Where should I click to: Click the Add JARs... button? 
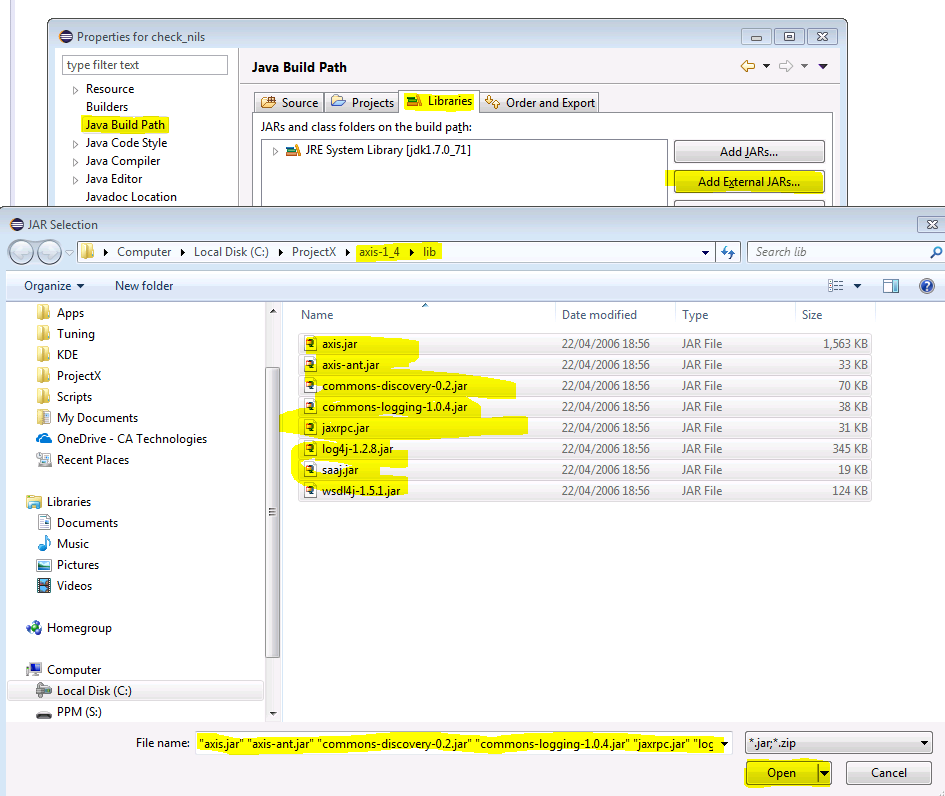pyautogui.click(x=749, y=152)
